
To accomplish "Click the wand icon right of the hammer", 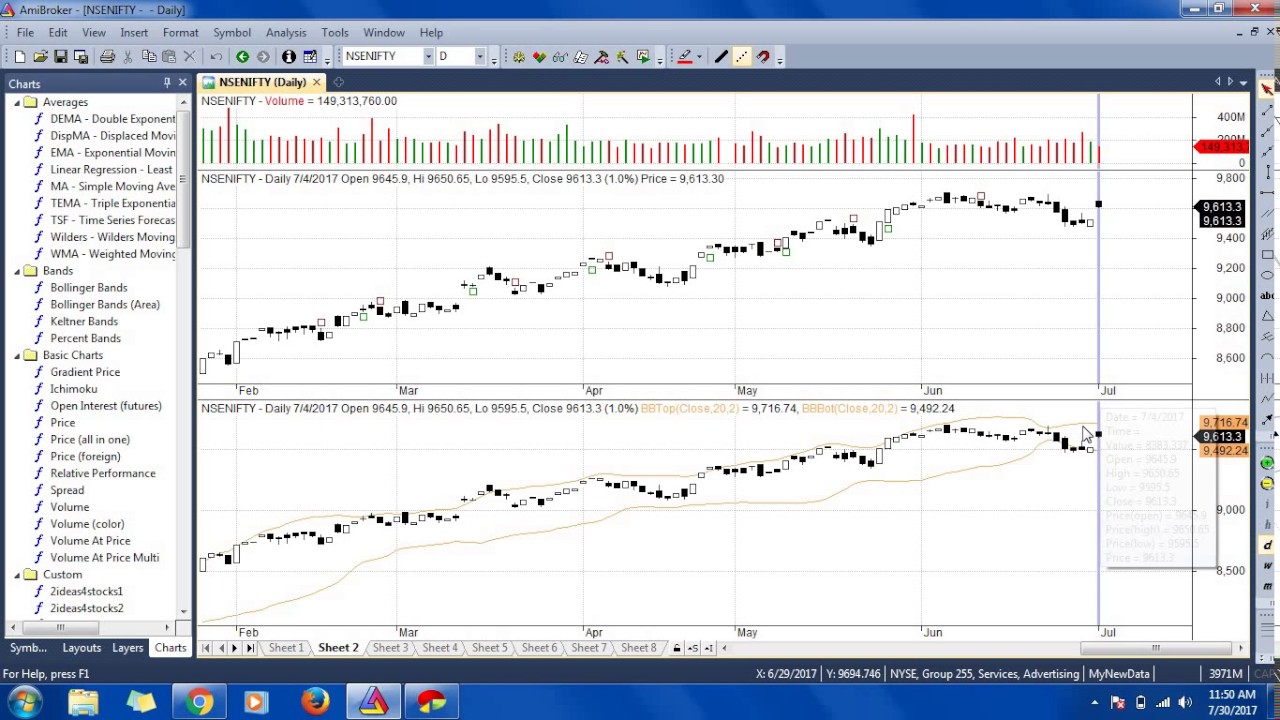I will (x=622, y=57).
